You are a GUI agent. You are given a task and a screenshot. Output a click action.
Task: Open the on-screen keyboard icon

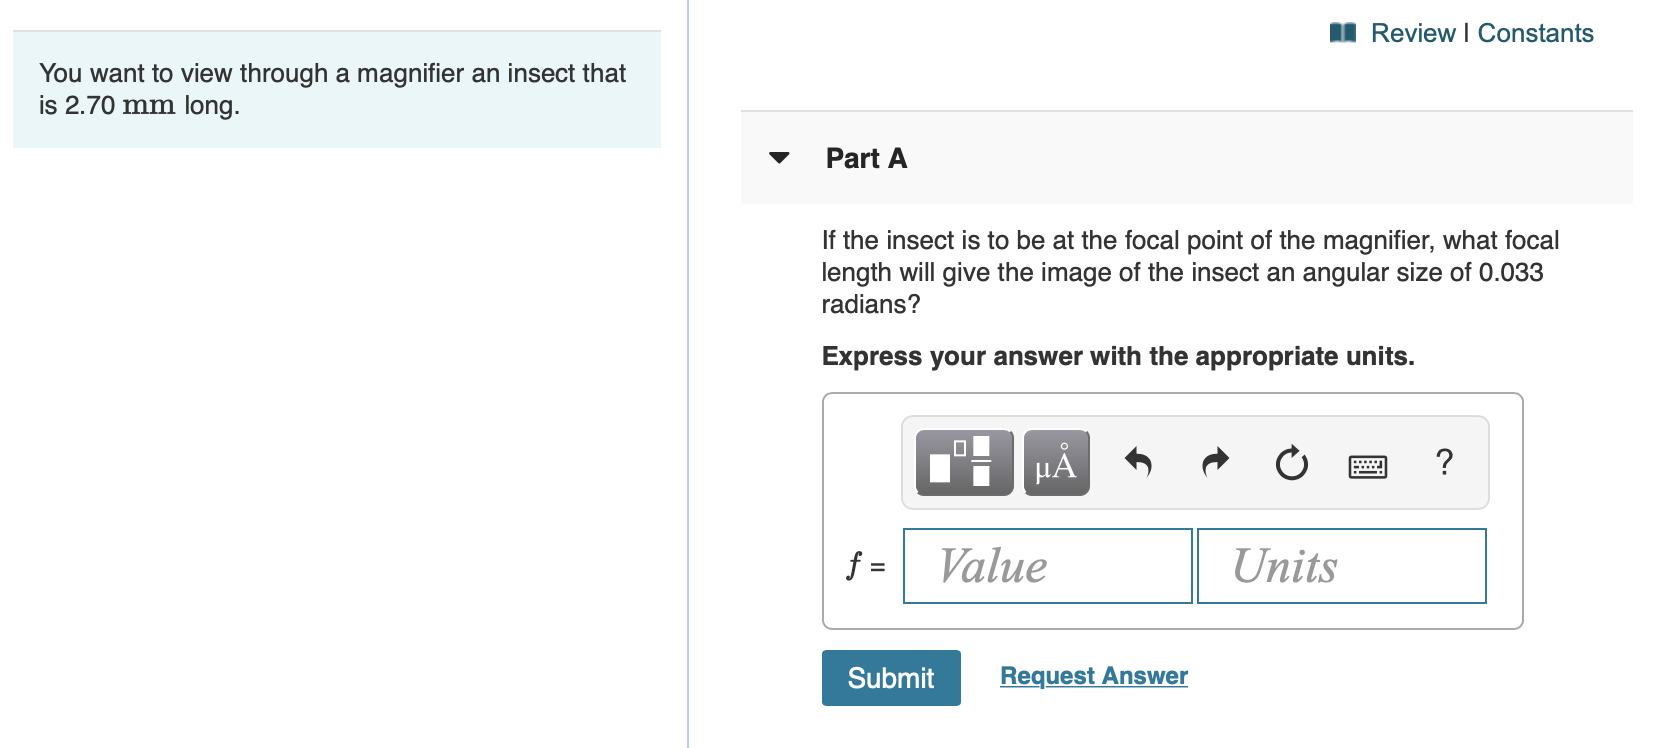pyautogui.click(x=1368, y=464)
